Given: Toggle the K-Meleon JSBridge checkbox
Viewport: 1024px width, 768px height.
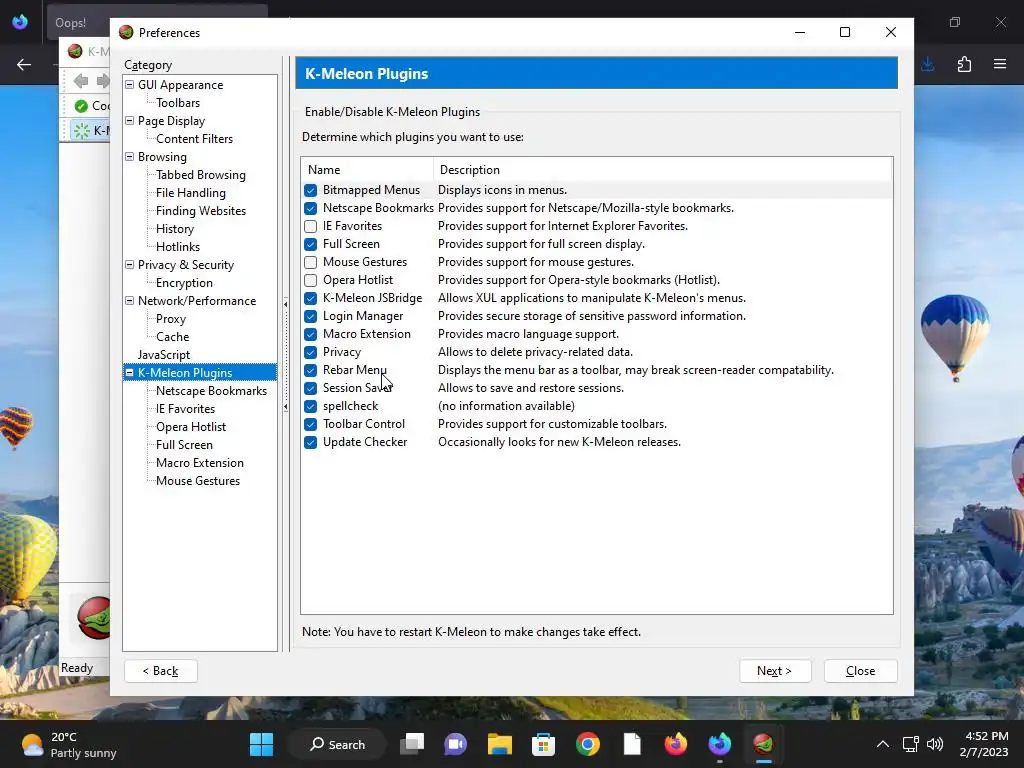Looking at the screenshot, I should 311,298.
